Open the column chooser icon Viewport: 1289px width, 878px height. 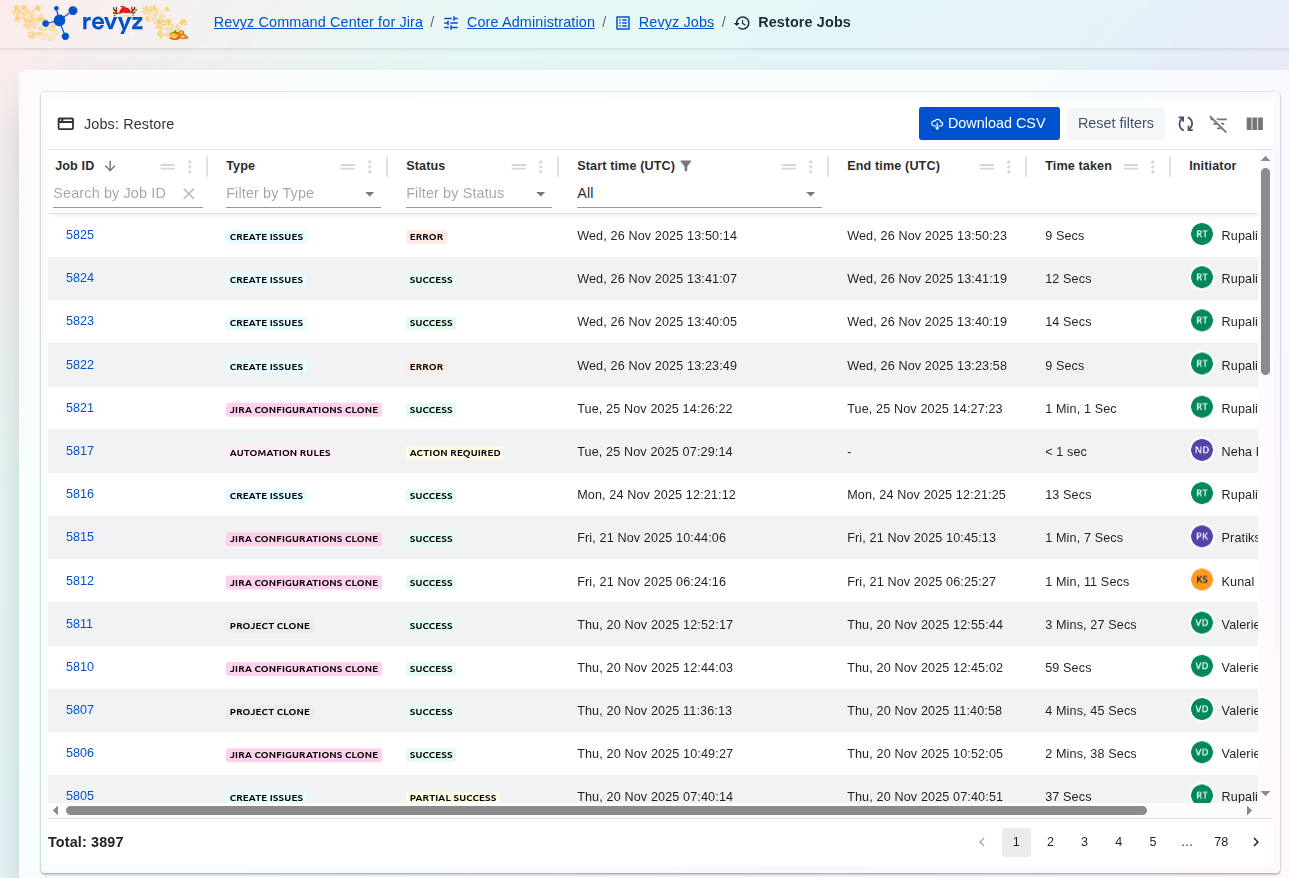coord(1254,124)
